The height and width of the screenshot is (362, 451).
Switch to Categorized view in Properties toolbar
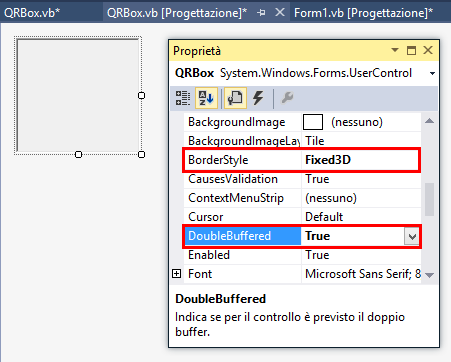tap(183, 98)
